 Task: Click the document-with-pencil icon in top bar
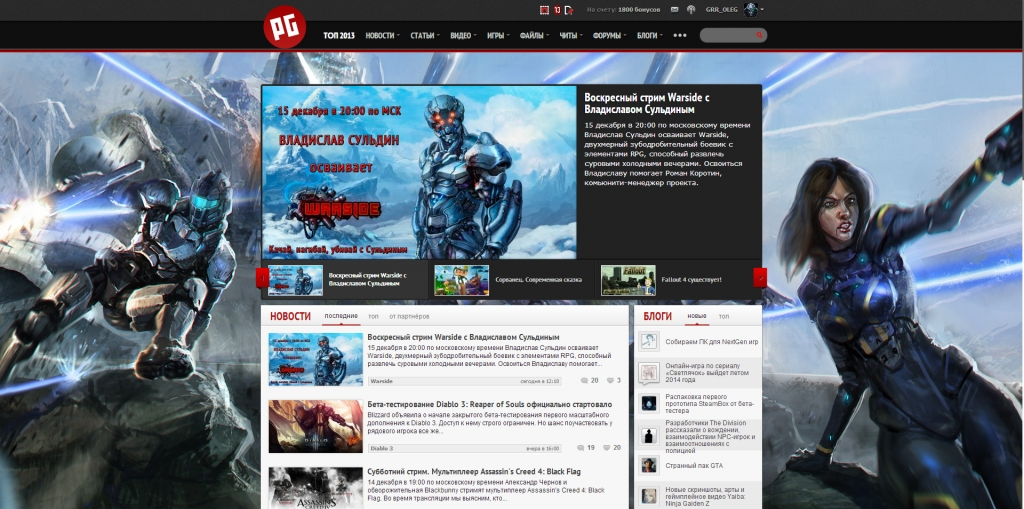[x=569, y=10]
